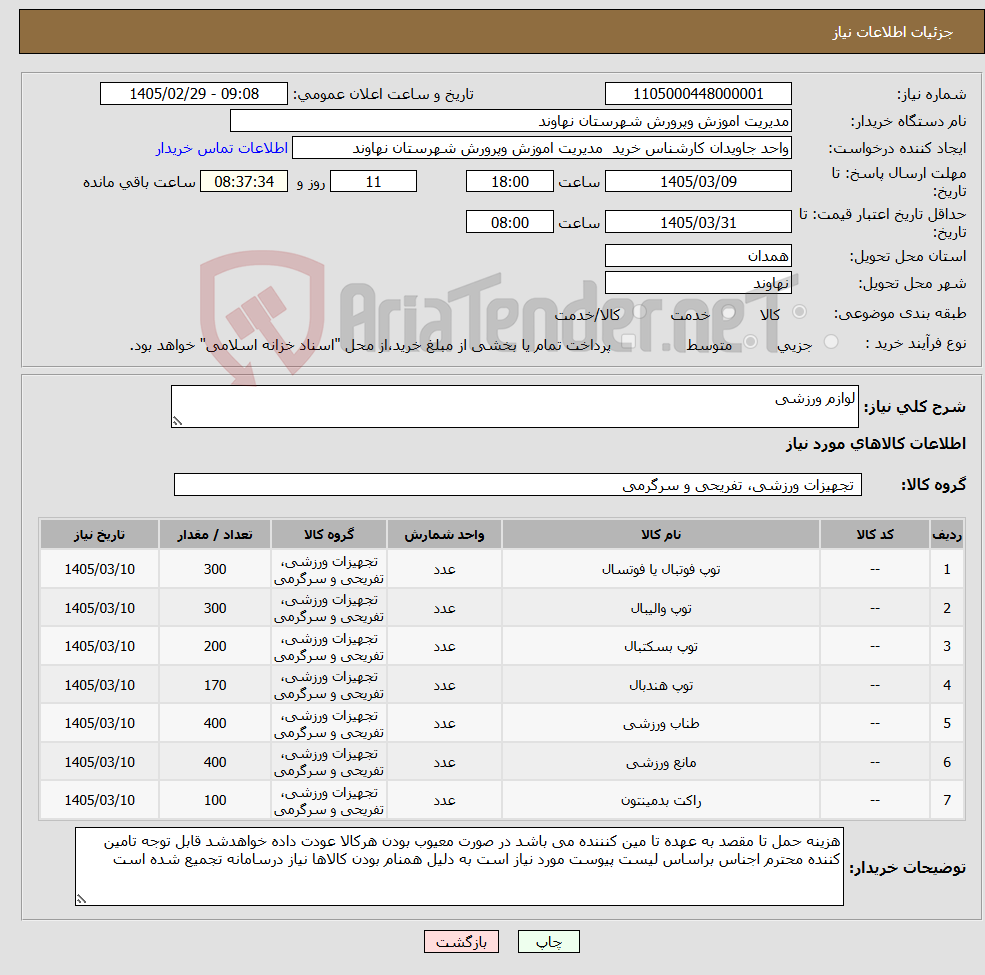Click quantity 300 in the توپ والیبال row
The image size is (985, 975).
(x=215, y=608)
